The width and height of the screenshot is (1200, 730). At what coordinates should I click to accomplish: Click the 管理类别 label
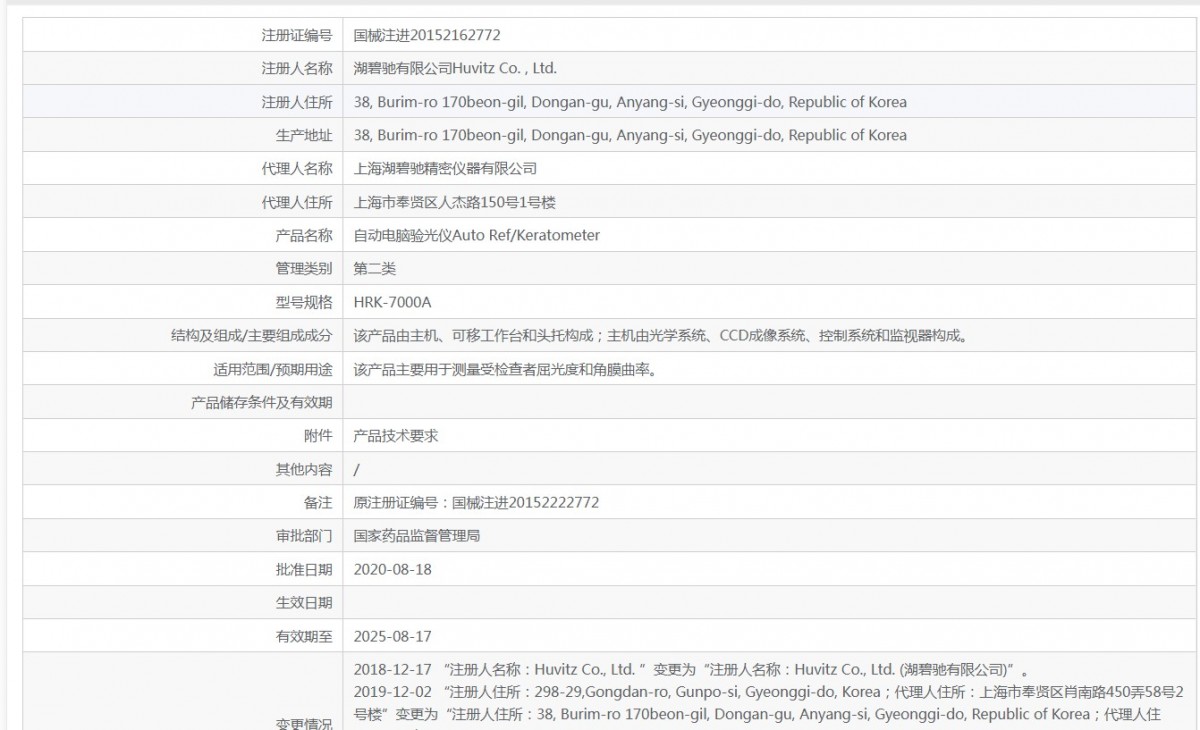coord(304,269)
